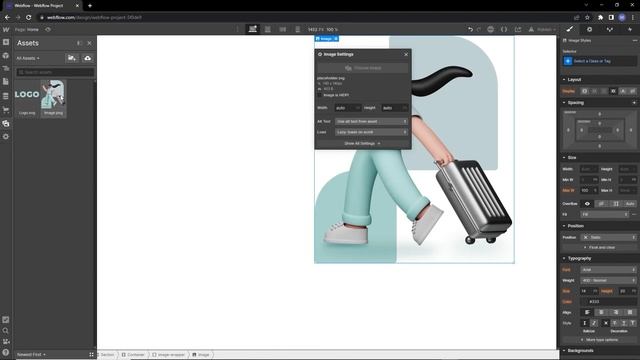Click the Choose Image button

point(363,68)
